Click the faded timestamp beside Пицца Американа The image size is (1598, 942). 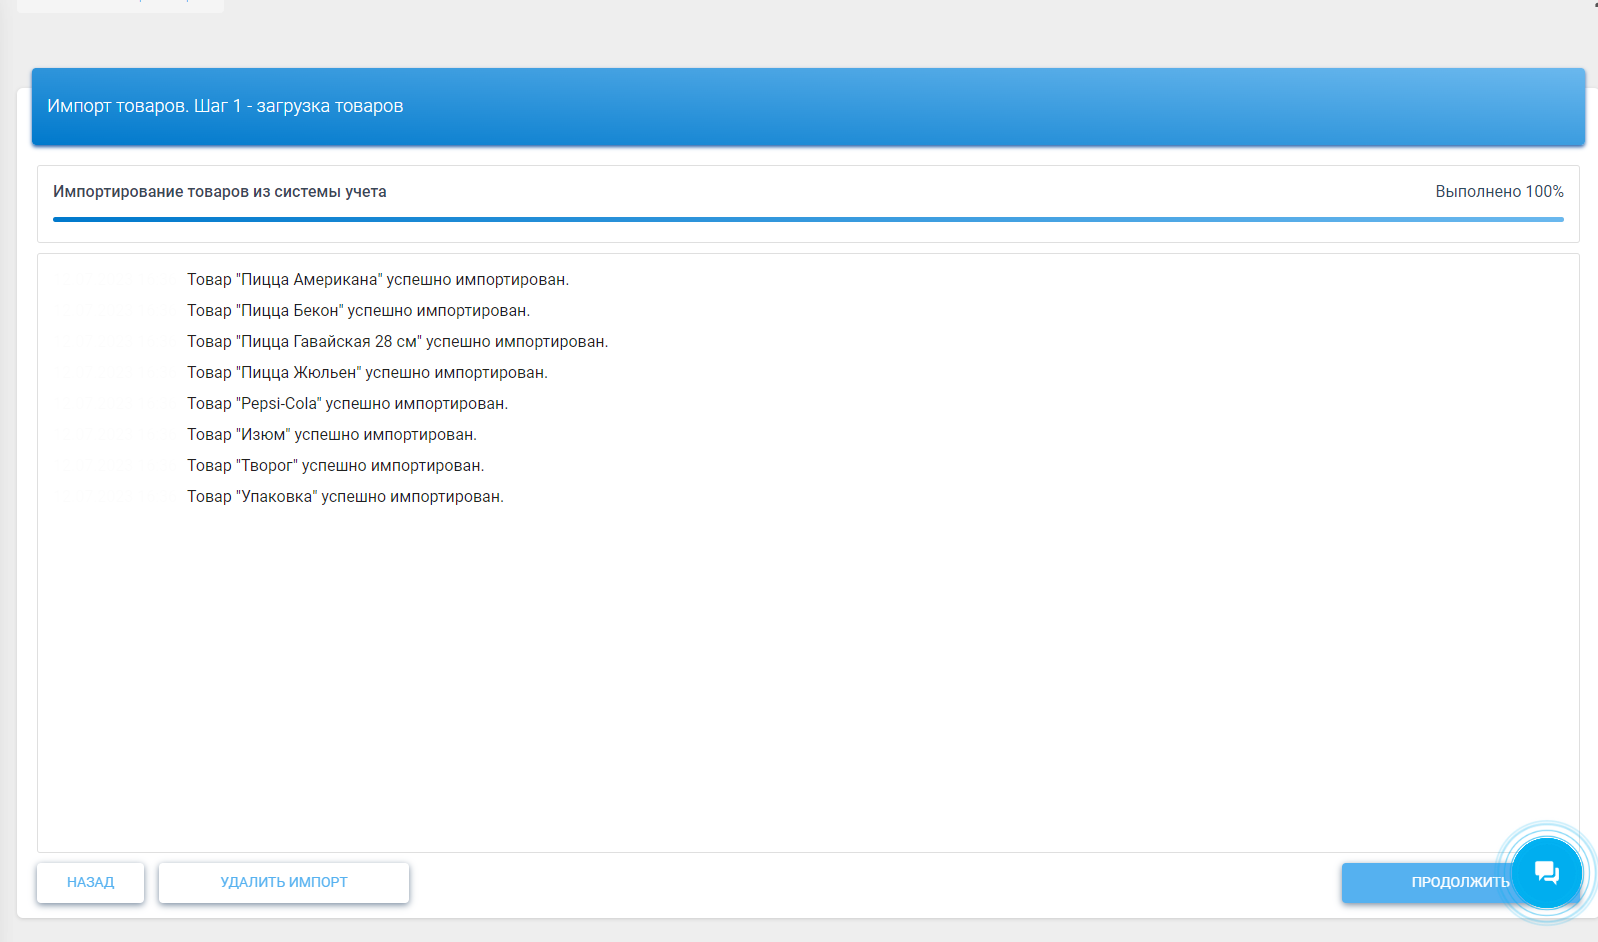115,280
